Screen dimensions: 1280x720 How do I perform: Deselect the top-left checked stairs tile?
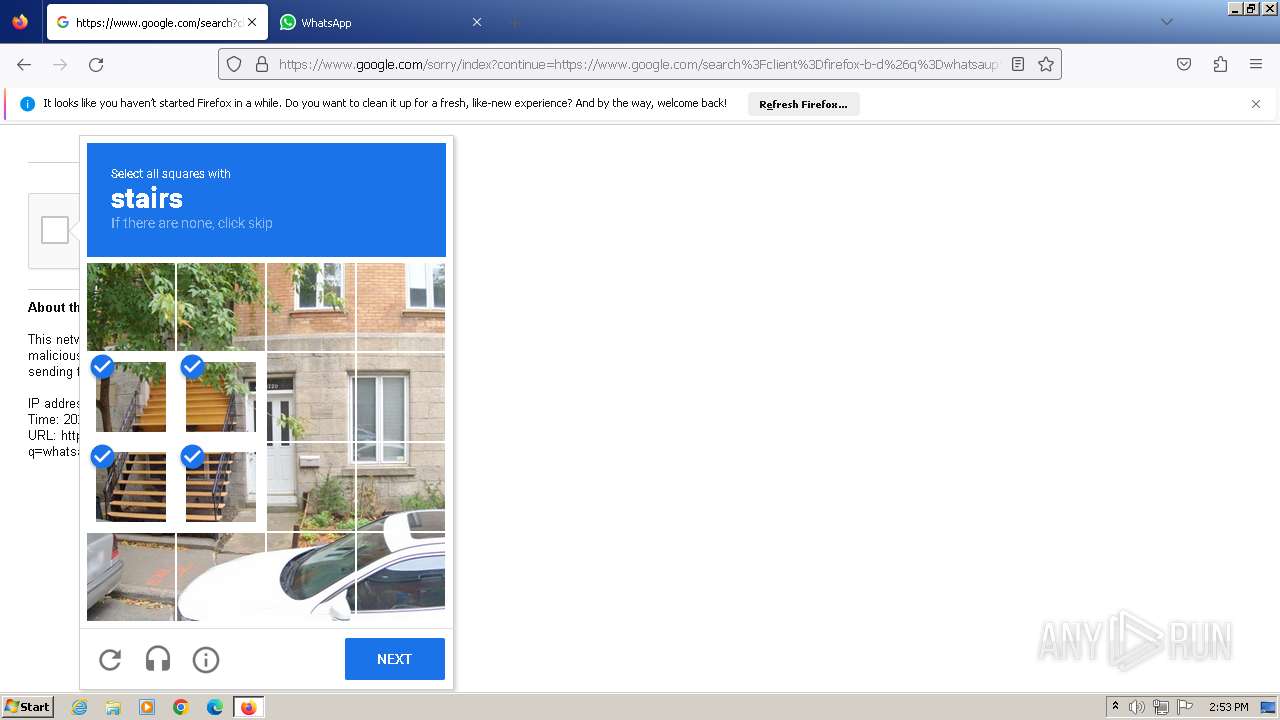point(131,397)
